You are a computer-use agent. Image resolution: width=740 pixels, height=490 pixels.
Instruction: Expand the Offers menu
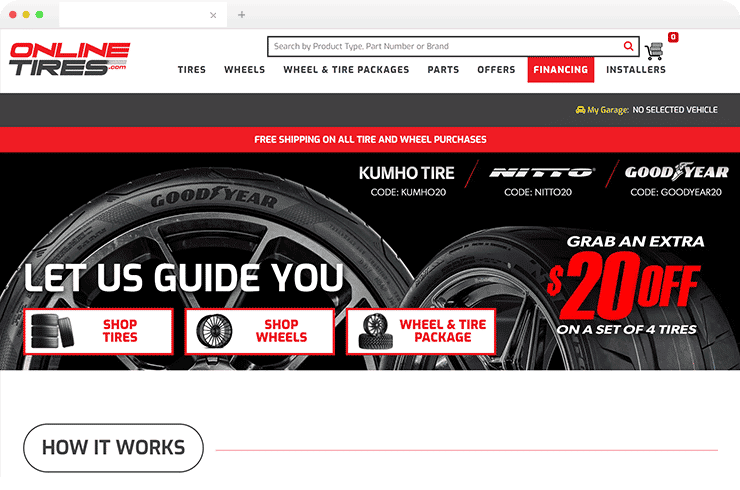coord(496,70)
